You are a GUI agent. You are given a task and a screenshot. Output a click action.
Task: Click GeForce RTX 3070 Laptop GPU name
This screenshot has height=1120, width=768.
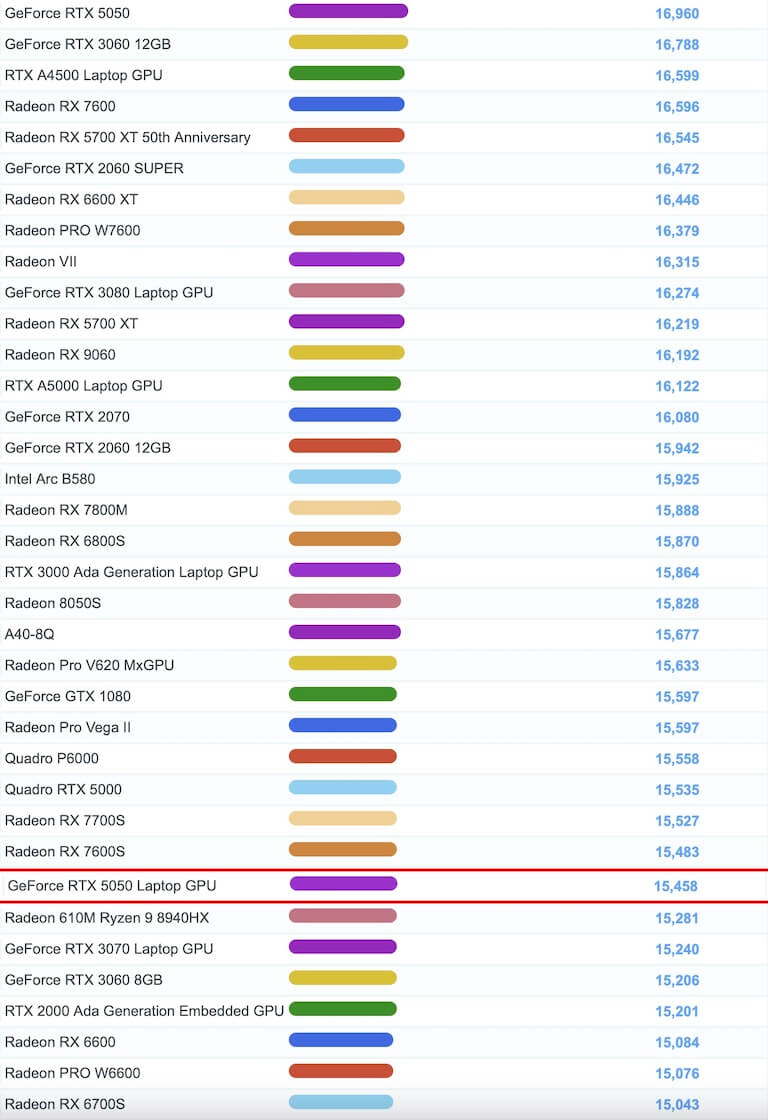point(109,949)
